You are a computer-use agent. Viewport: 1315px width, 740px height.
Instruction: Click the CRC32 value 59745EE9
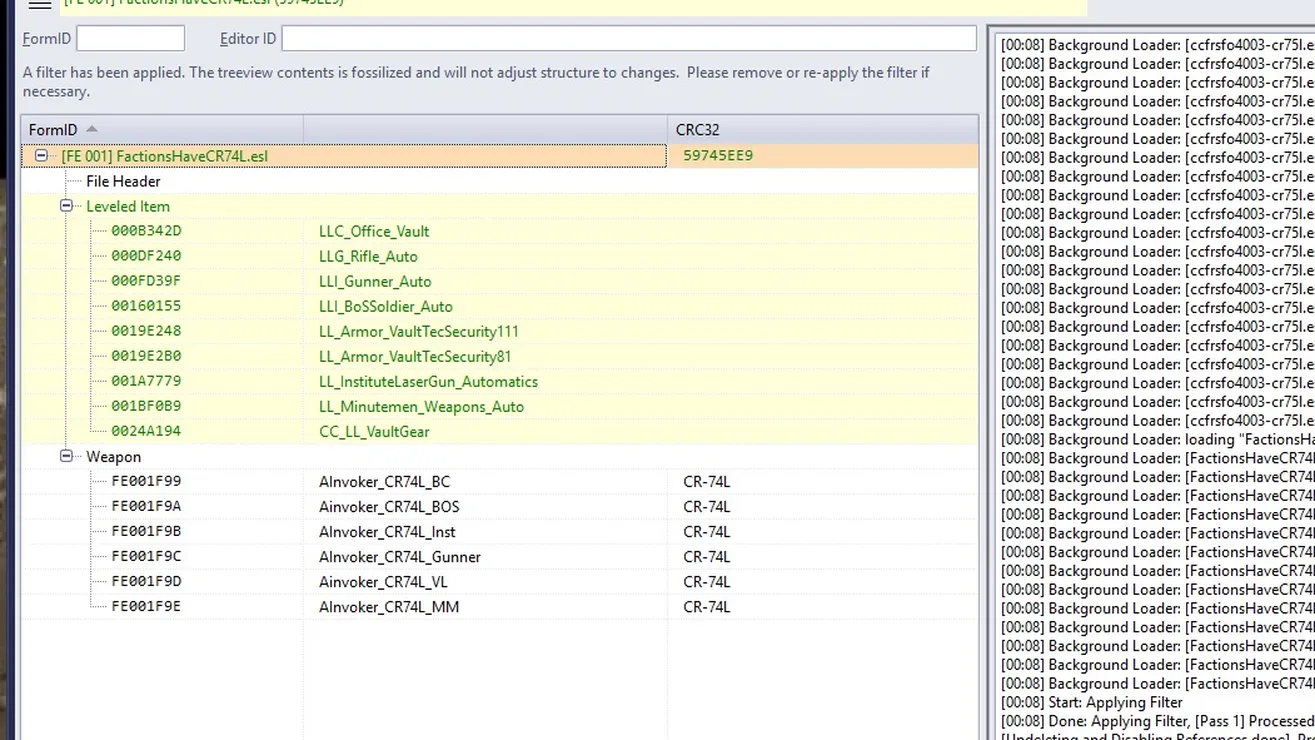718,156
